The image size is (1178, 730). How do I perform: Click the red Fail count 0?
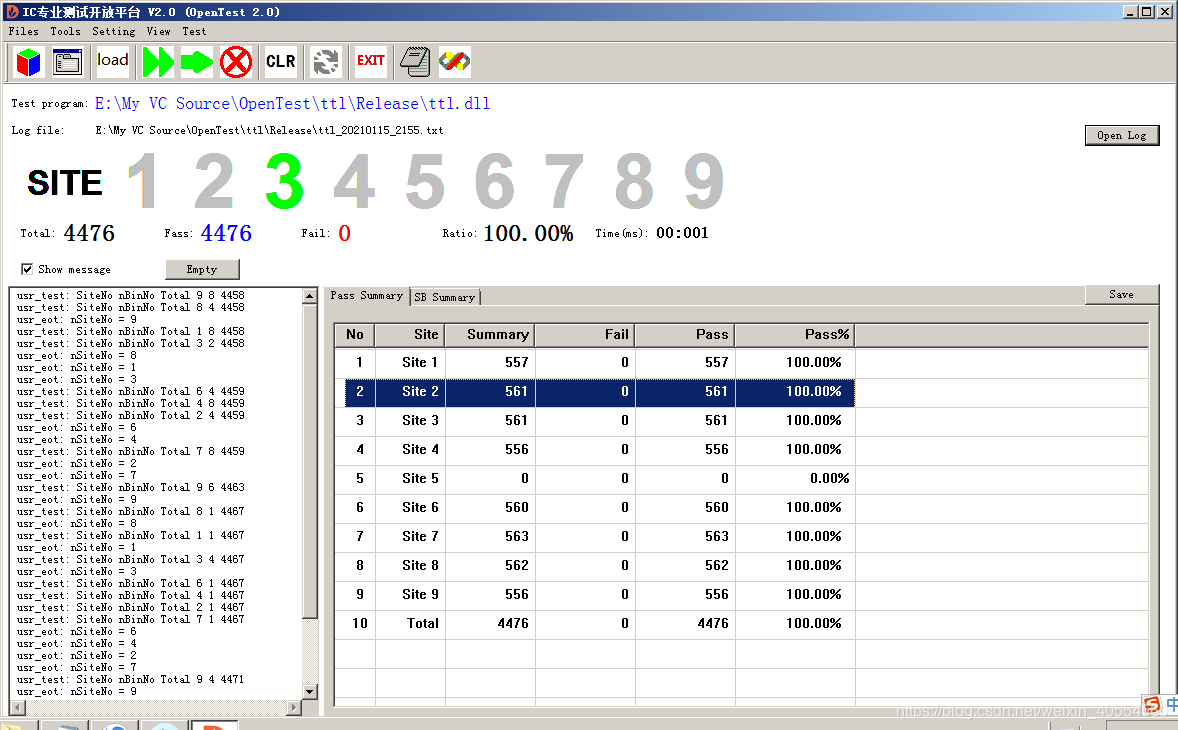(344, 234)
